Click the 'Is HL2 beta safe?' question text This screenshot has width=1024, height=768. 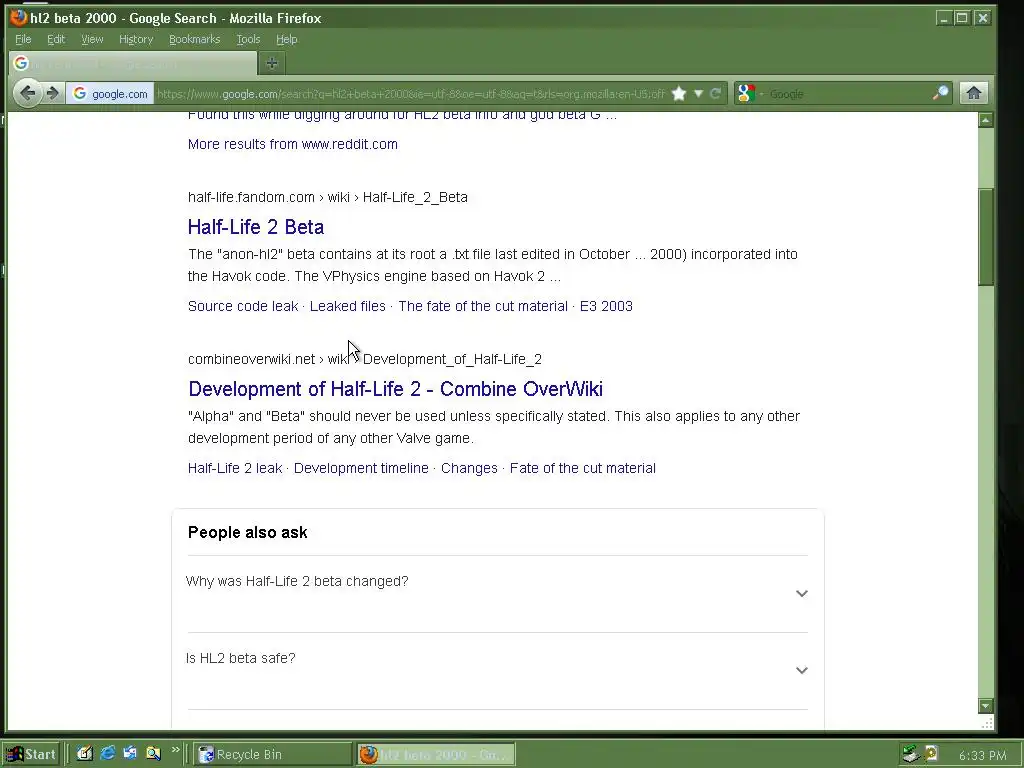tap(240, 658)
